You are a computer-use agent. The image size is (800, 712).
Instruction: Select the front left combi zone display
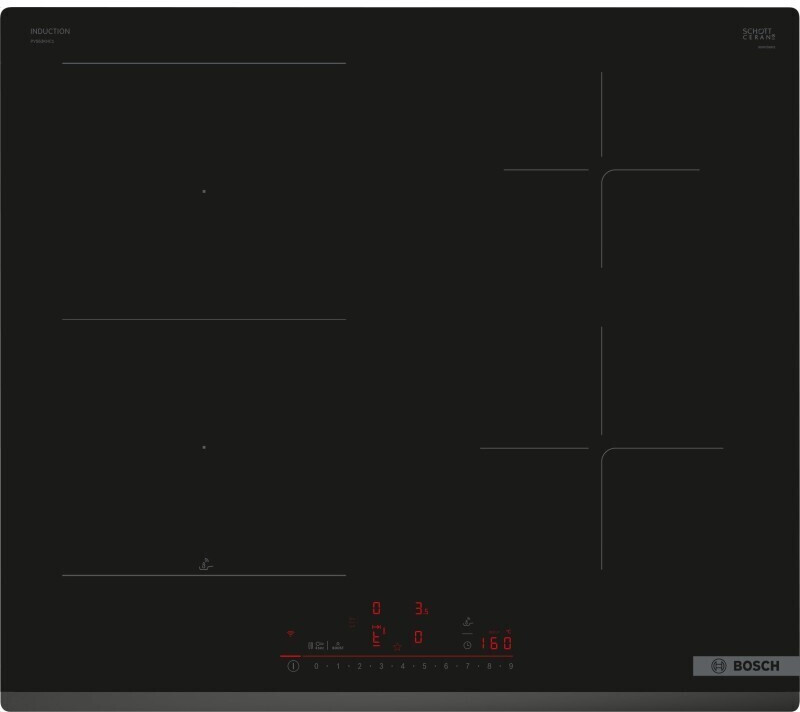[378, 636]
